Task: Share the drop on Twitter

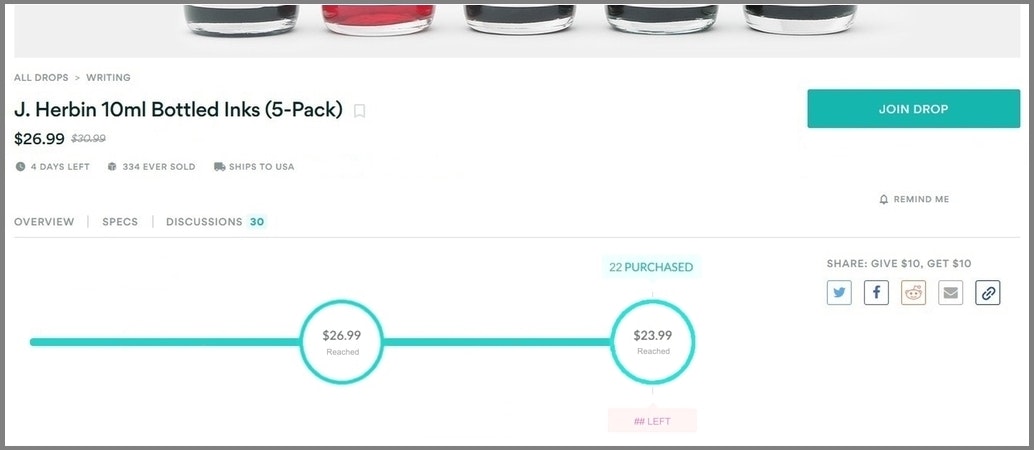Action: coord(839,293)
